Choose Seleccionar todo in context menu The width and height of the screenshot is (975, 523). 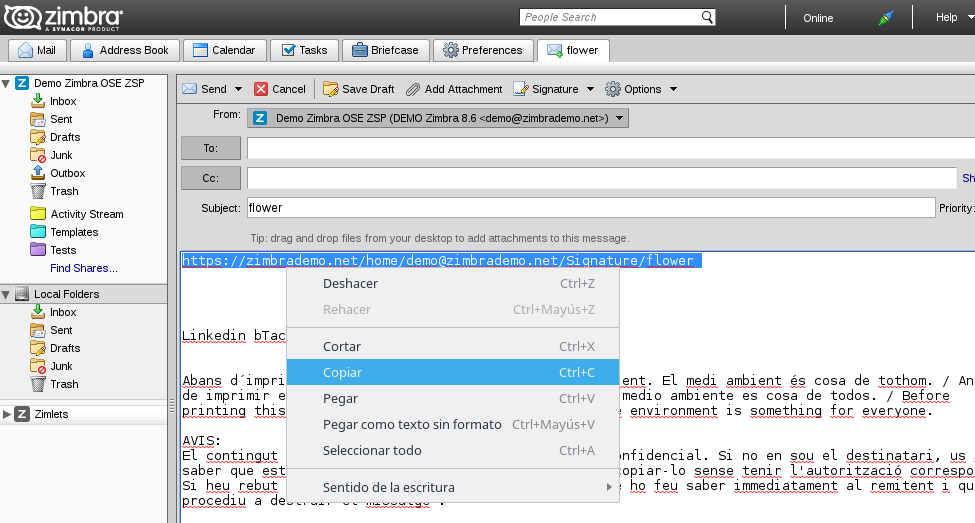tap(453, 451)
